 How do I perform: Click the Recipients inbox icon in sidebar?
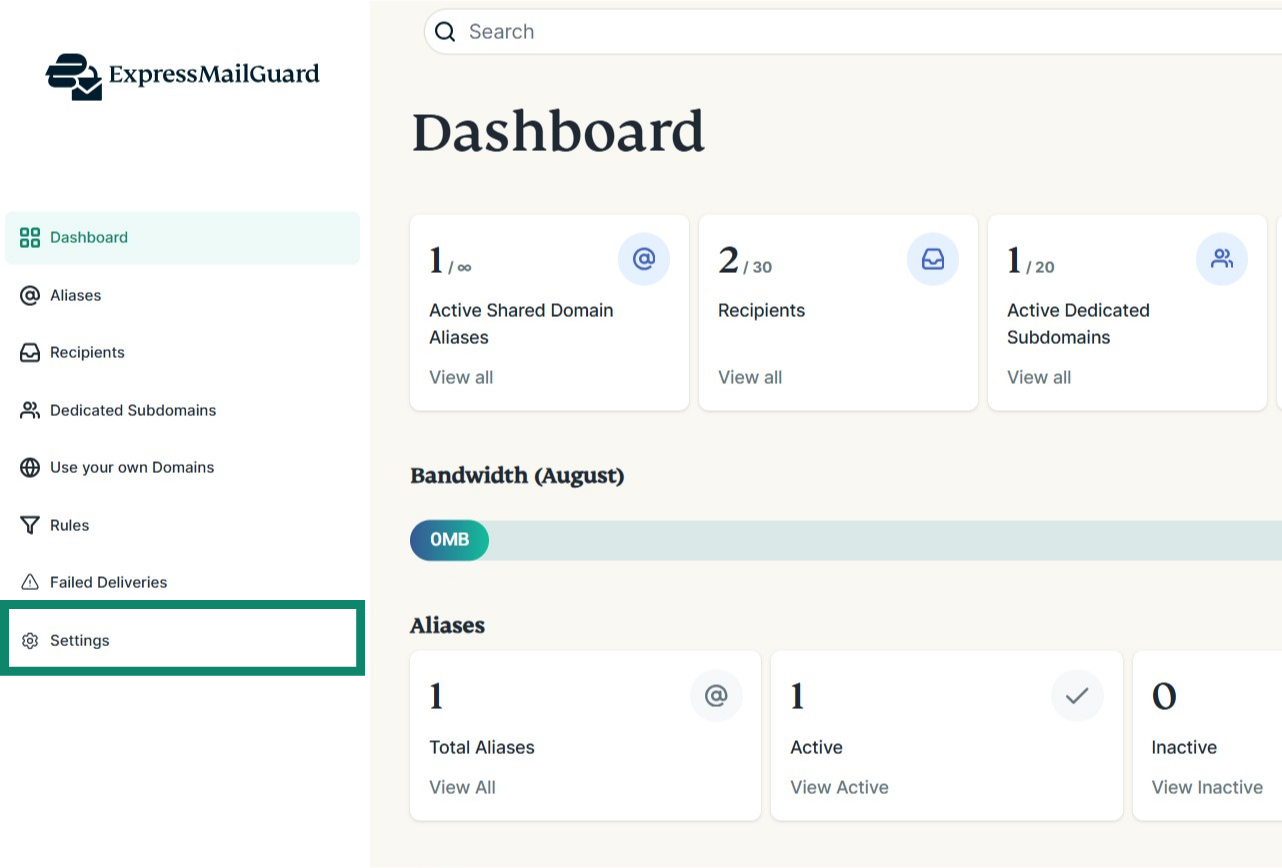(x=30, y=352)
